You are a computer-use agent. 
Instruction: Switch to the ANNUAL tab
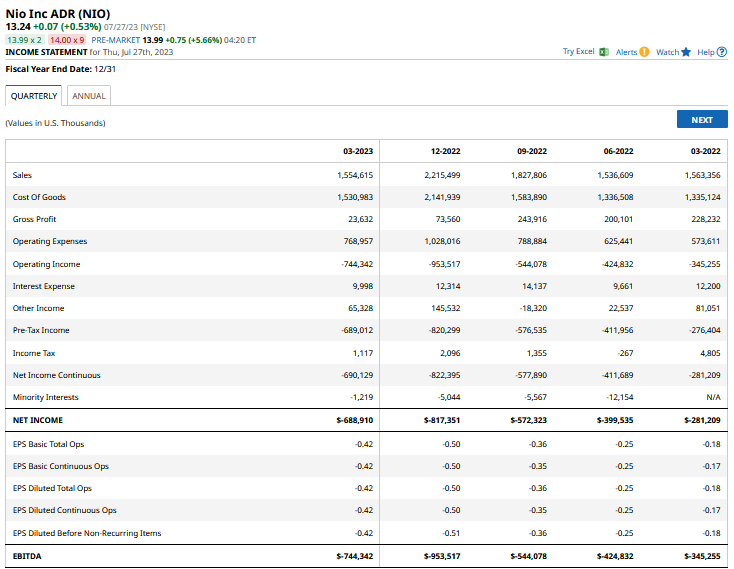(x=89, y=96)
